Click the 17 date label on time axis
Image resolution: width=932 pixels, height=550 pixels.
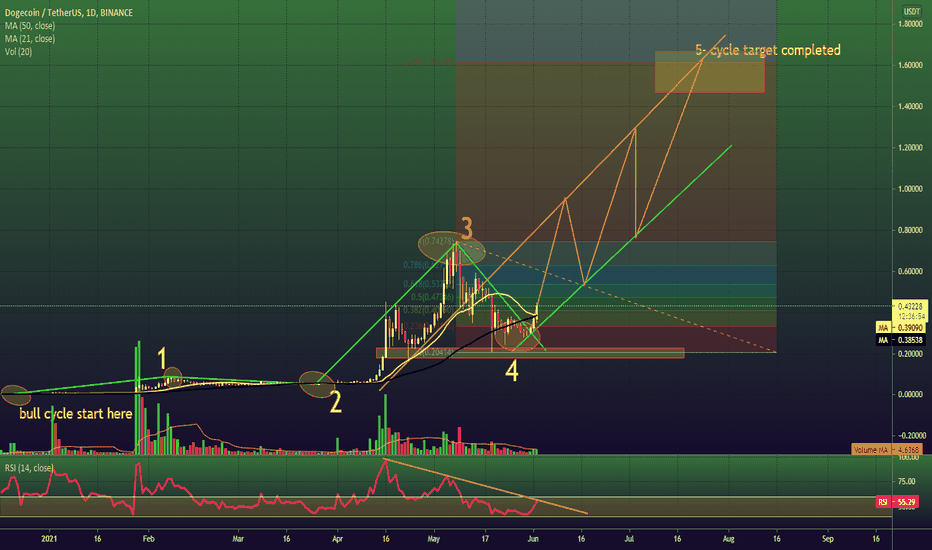pos(485,539)
